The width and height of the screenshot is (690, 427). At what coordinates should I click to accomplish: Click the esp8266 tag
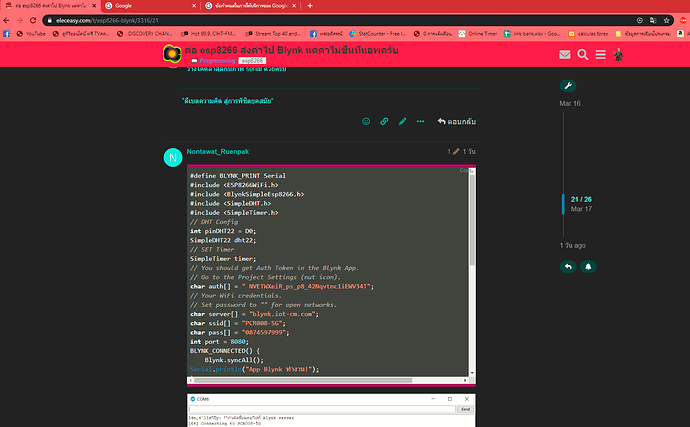coord(252,61)
